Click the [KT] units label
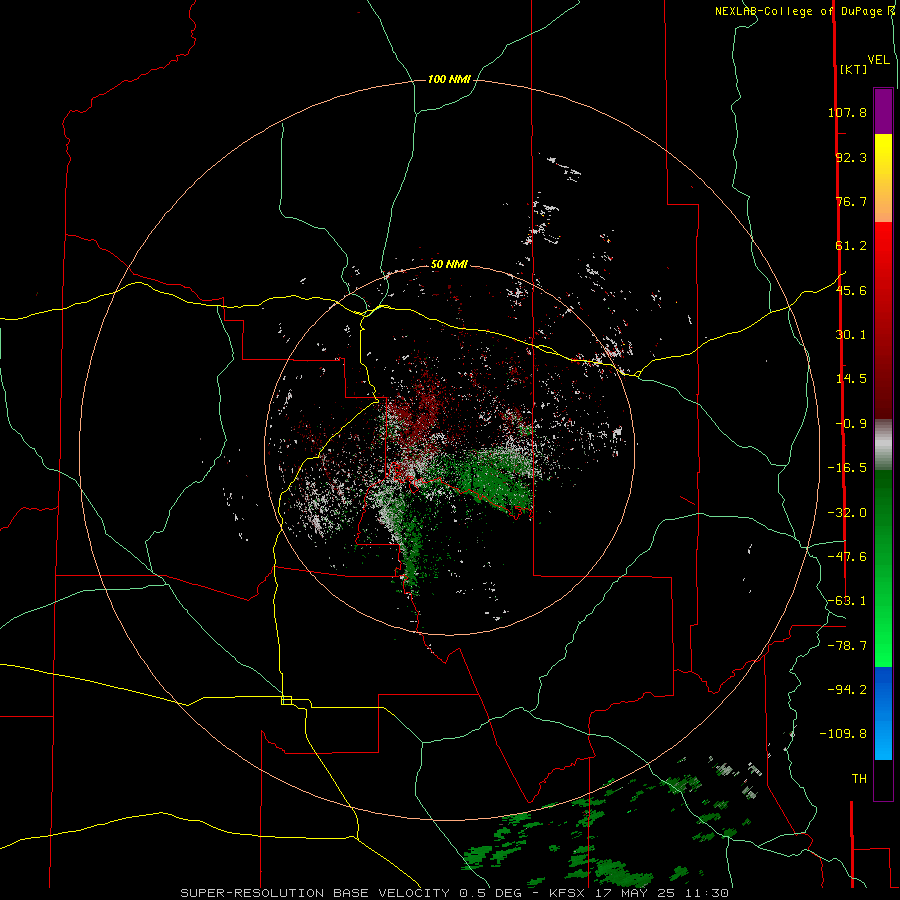 point(853,69)
